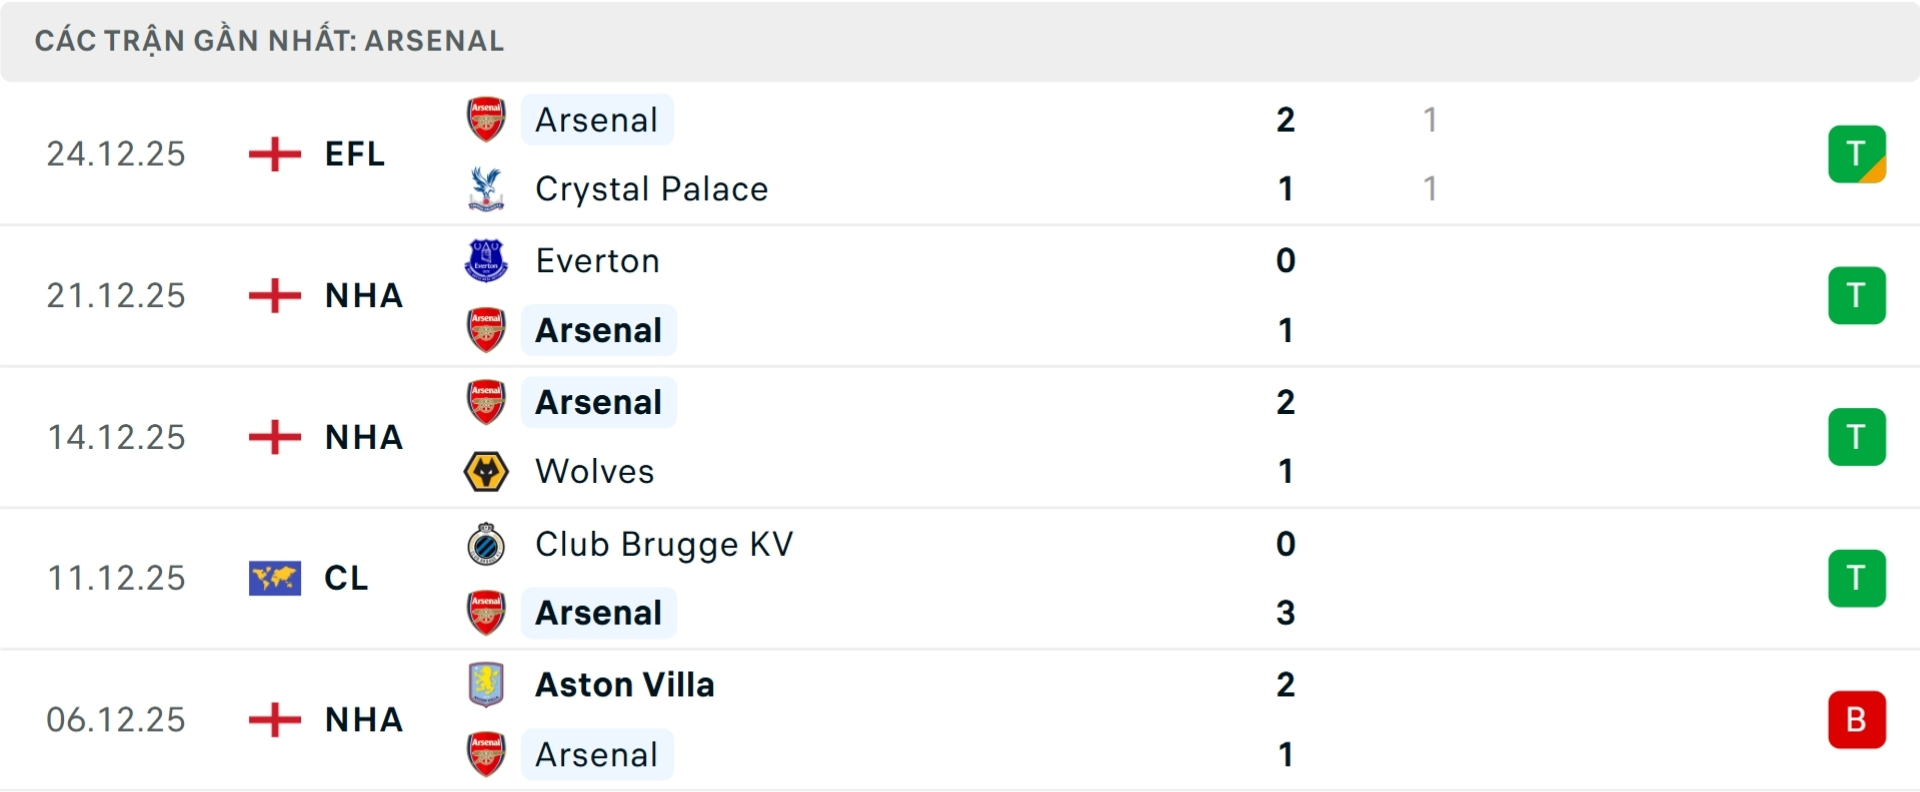Select the Wolves wolf-head badge
The image size is (1920, 792).
tap(486, 471)
